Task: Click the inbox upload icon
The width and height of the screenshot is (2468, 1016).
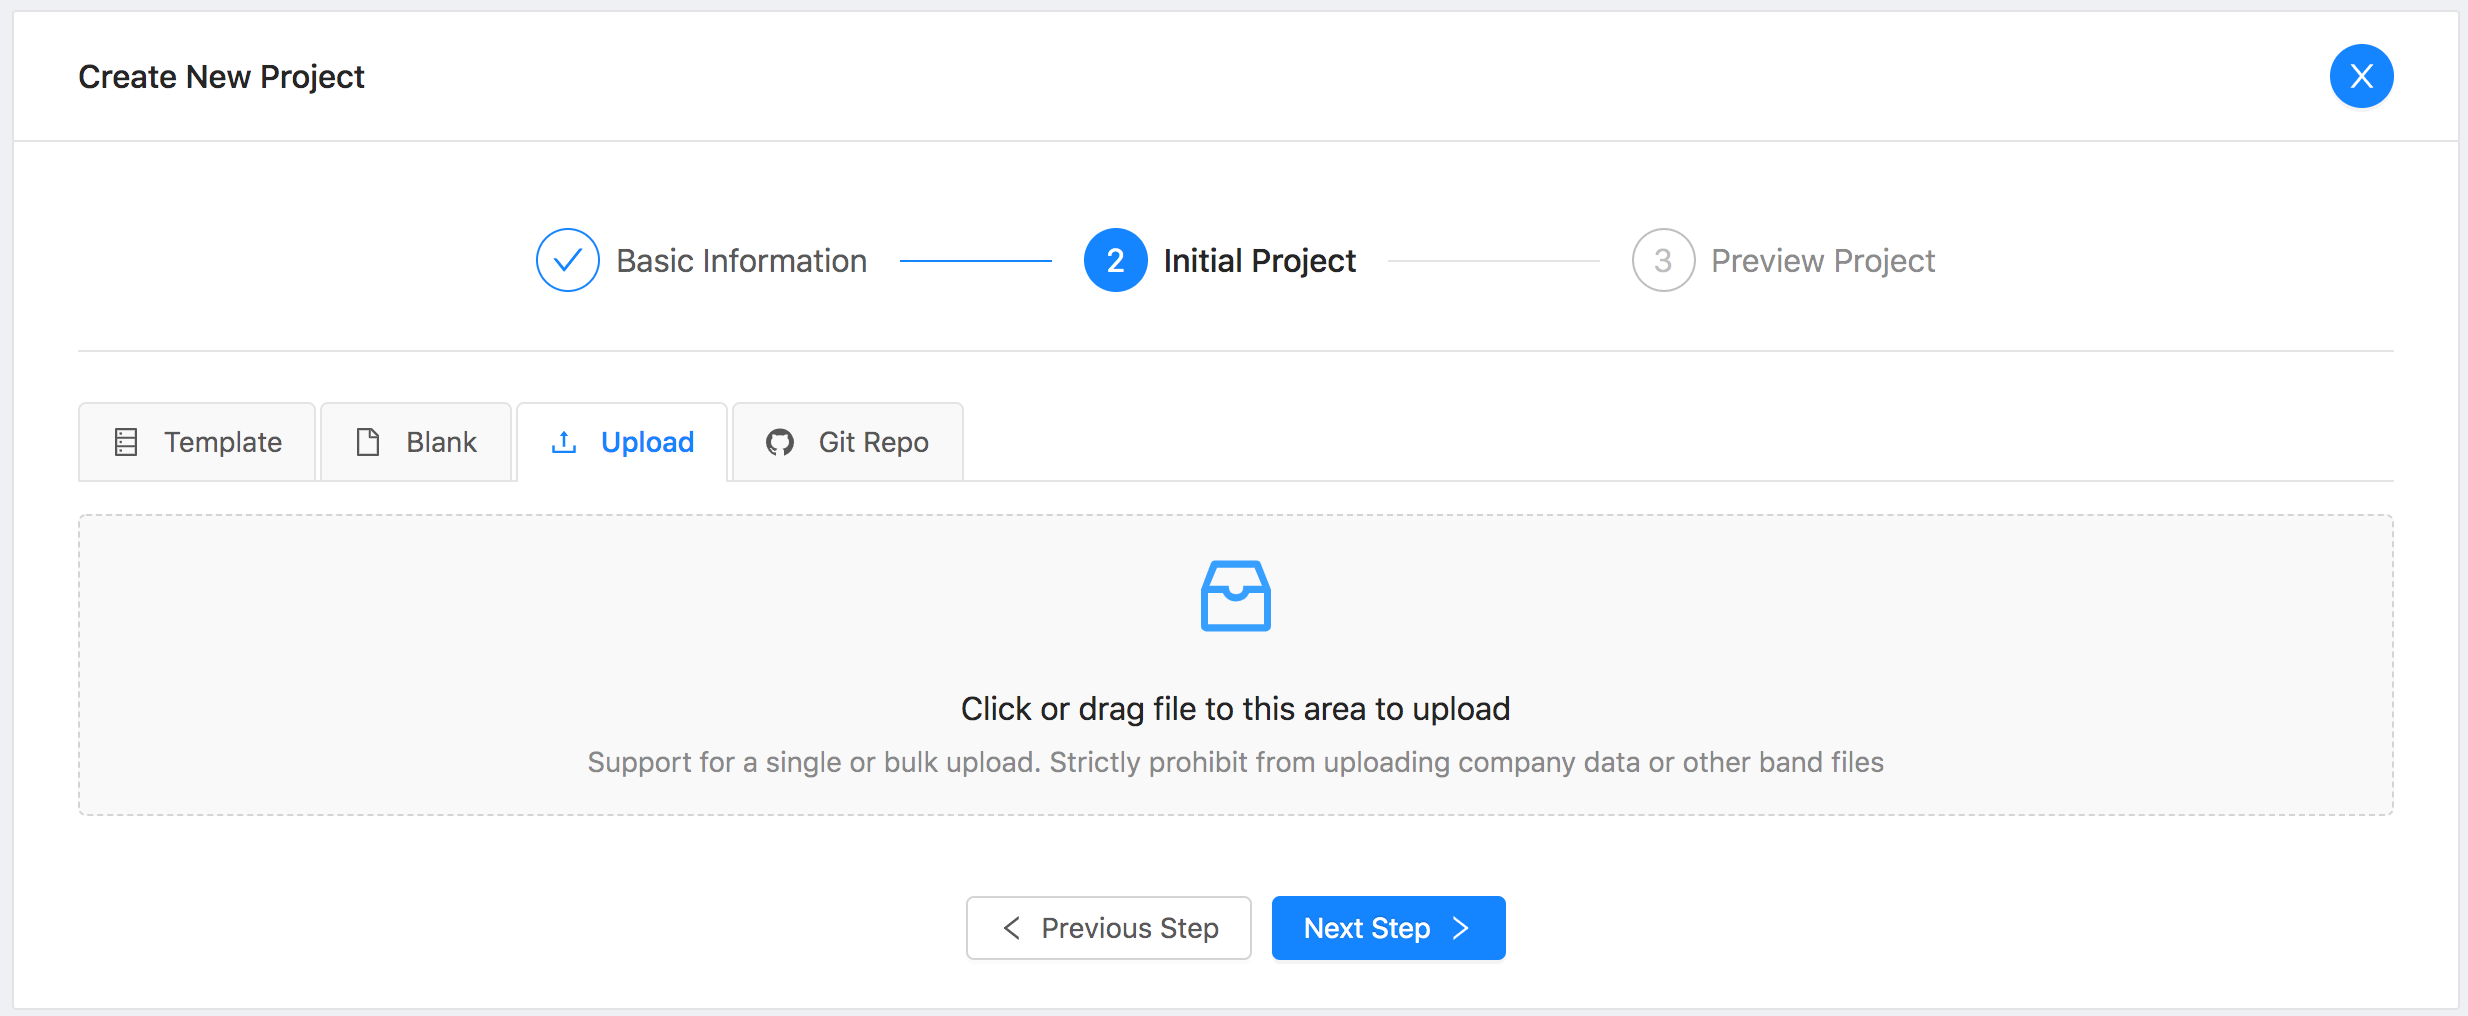Action: pyautogui.click(x=1235, y=596)
